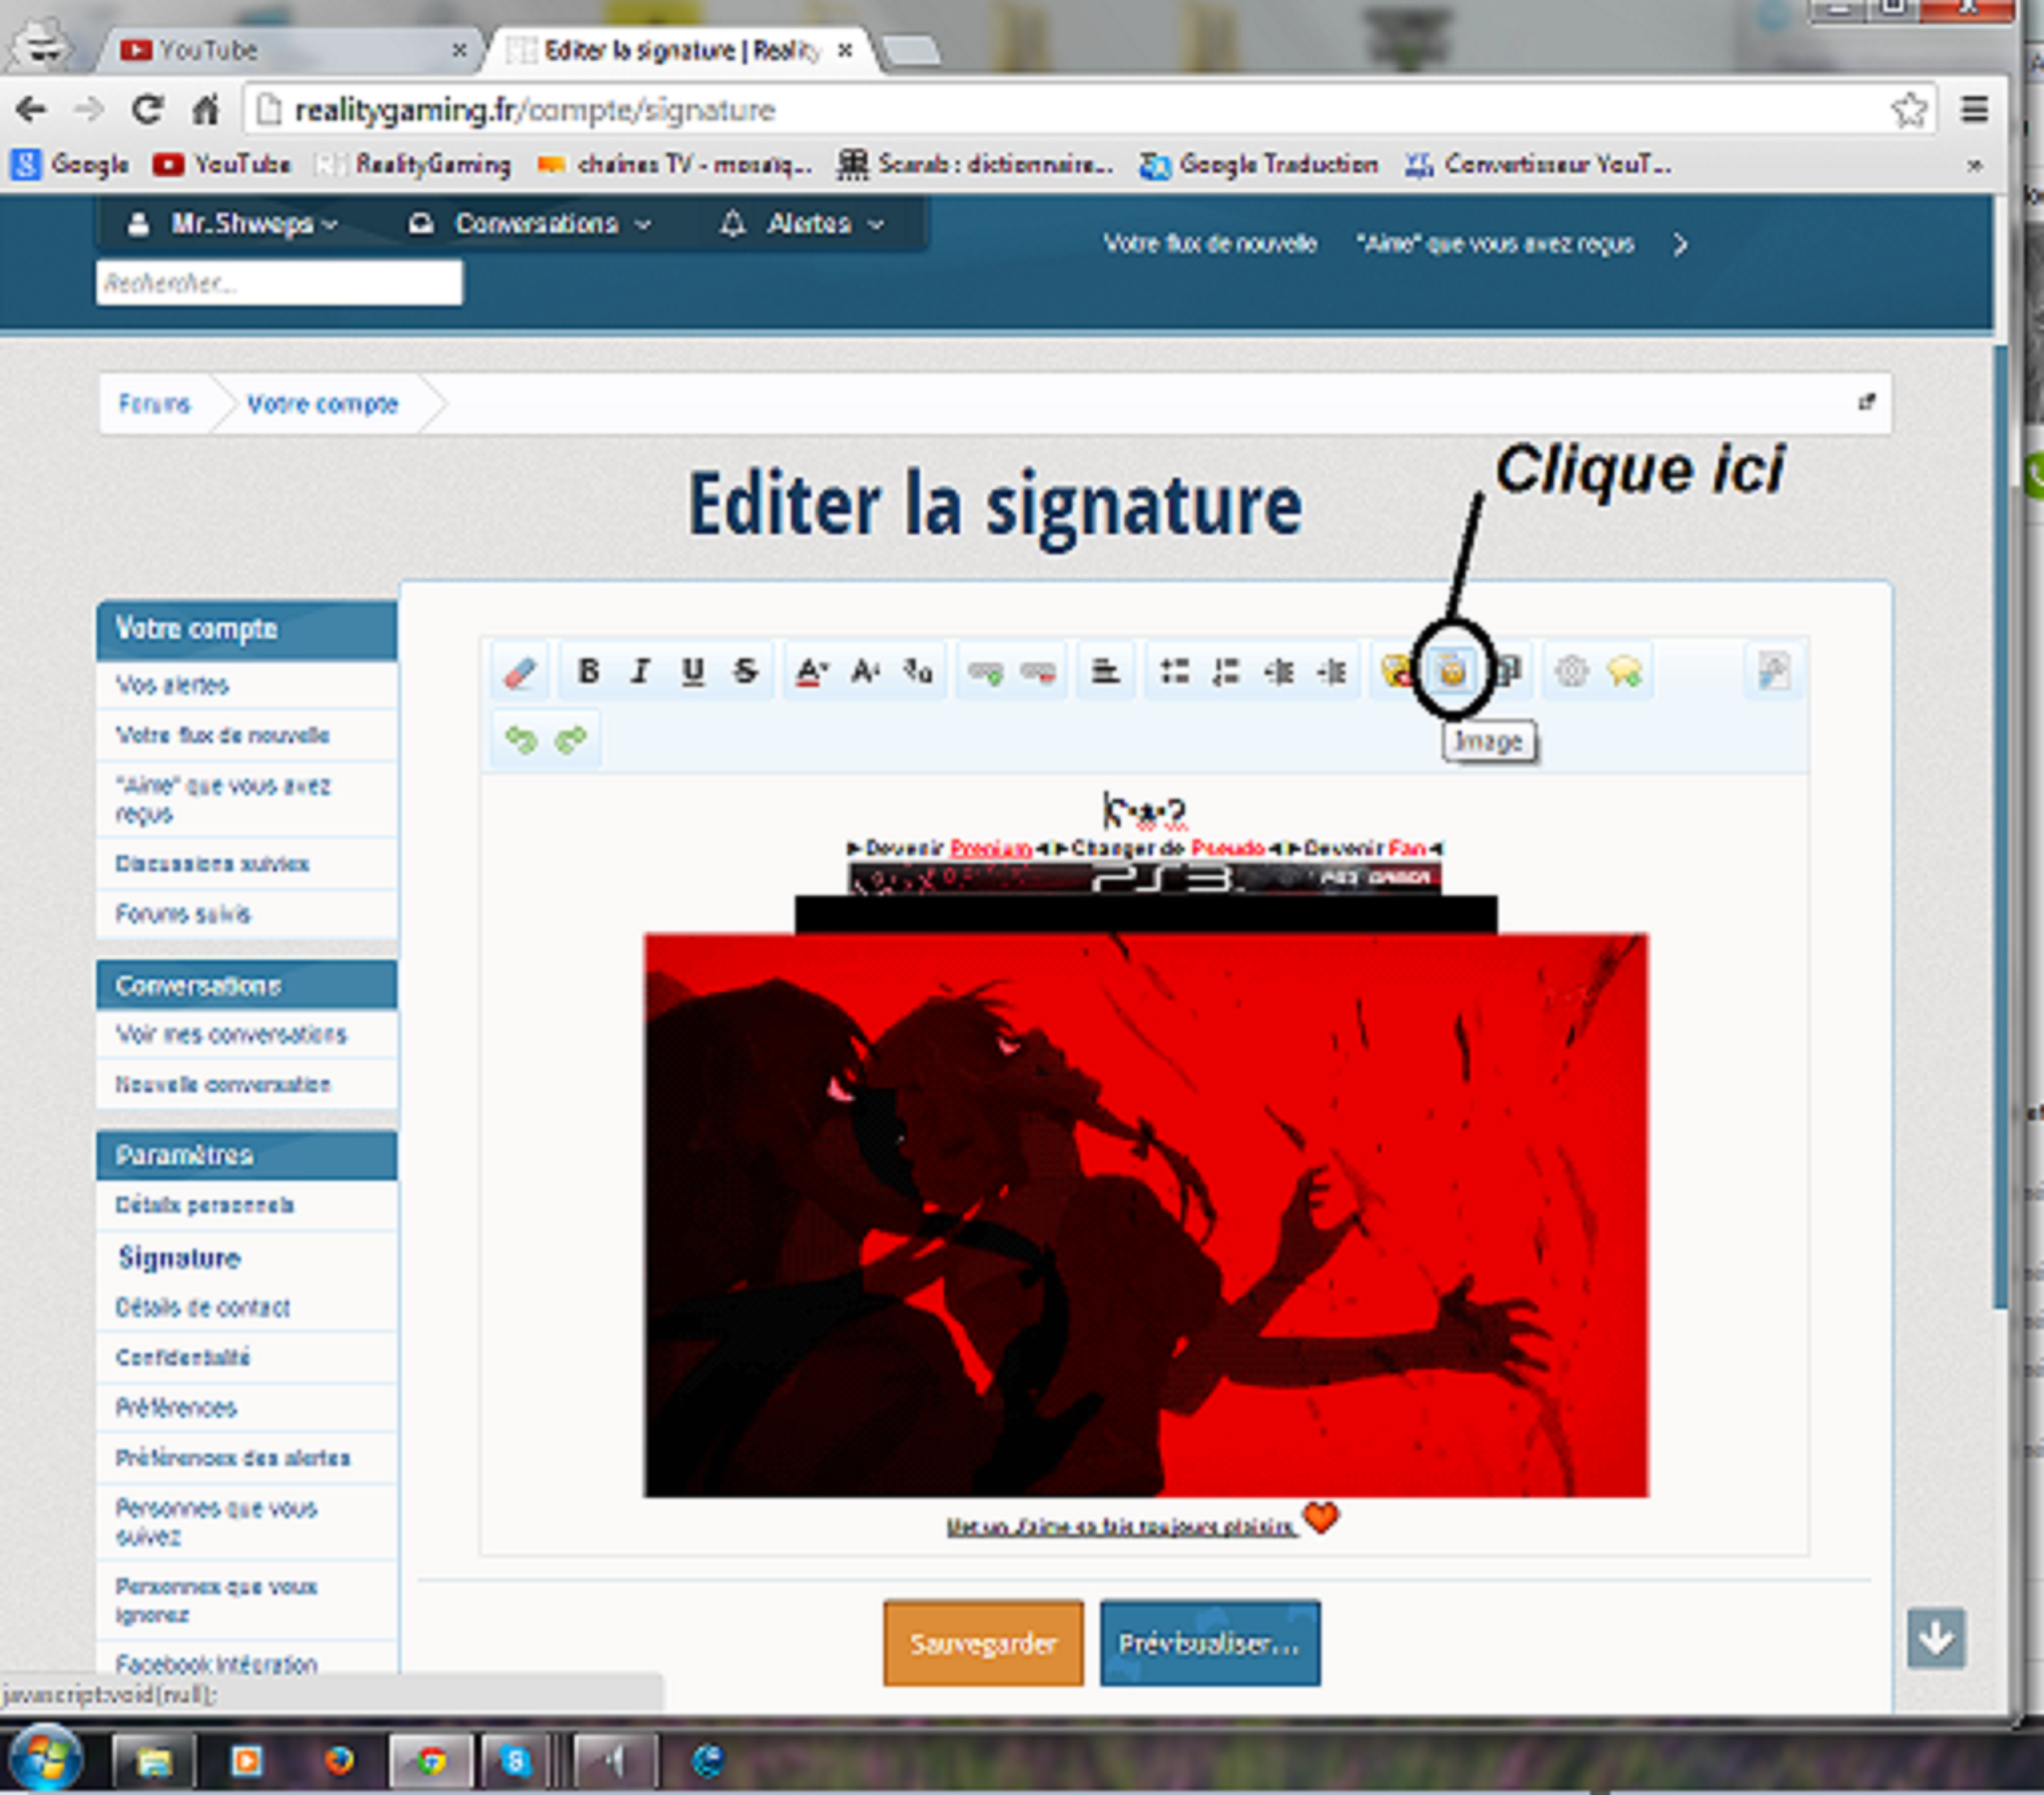Image resolution: width=2044 pixels, height=1795 pixels.
Task: Bookmark page with the star icon
Action: coord(1908,109)
